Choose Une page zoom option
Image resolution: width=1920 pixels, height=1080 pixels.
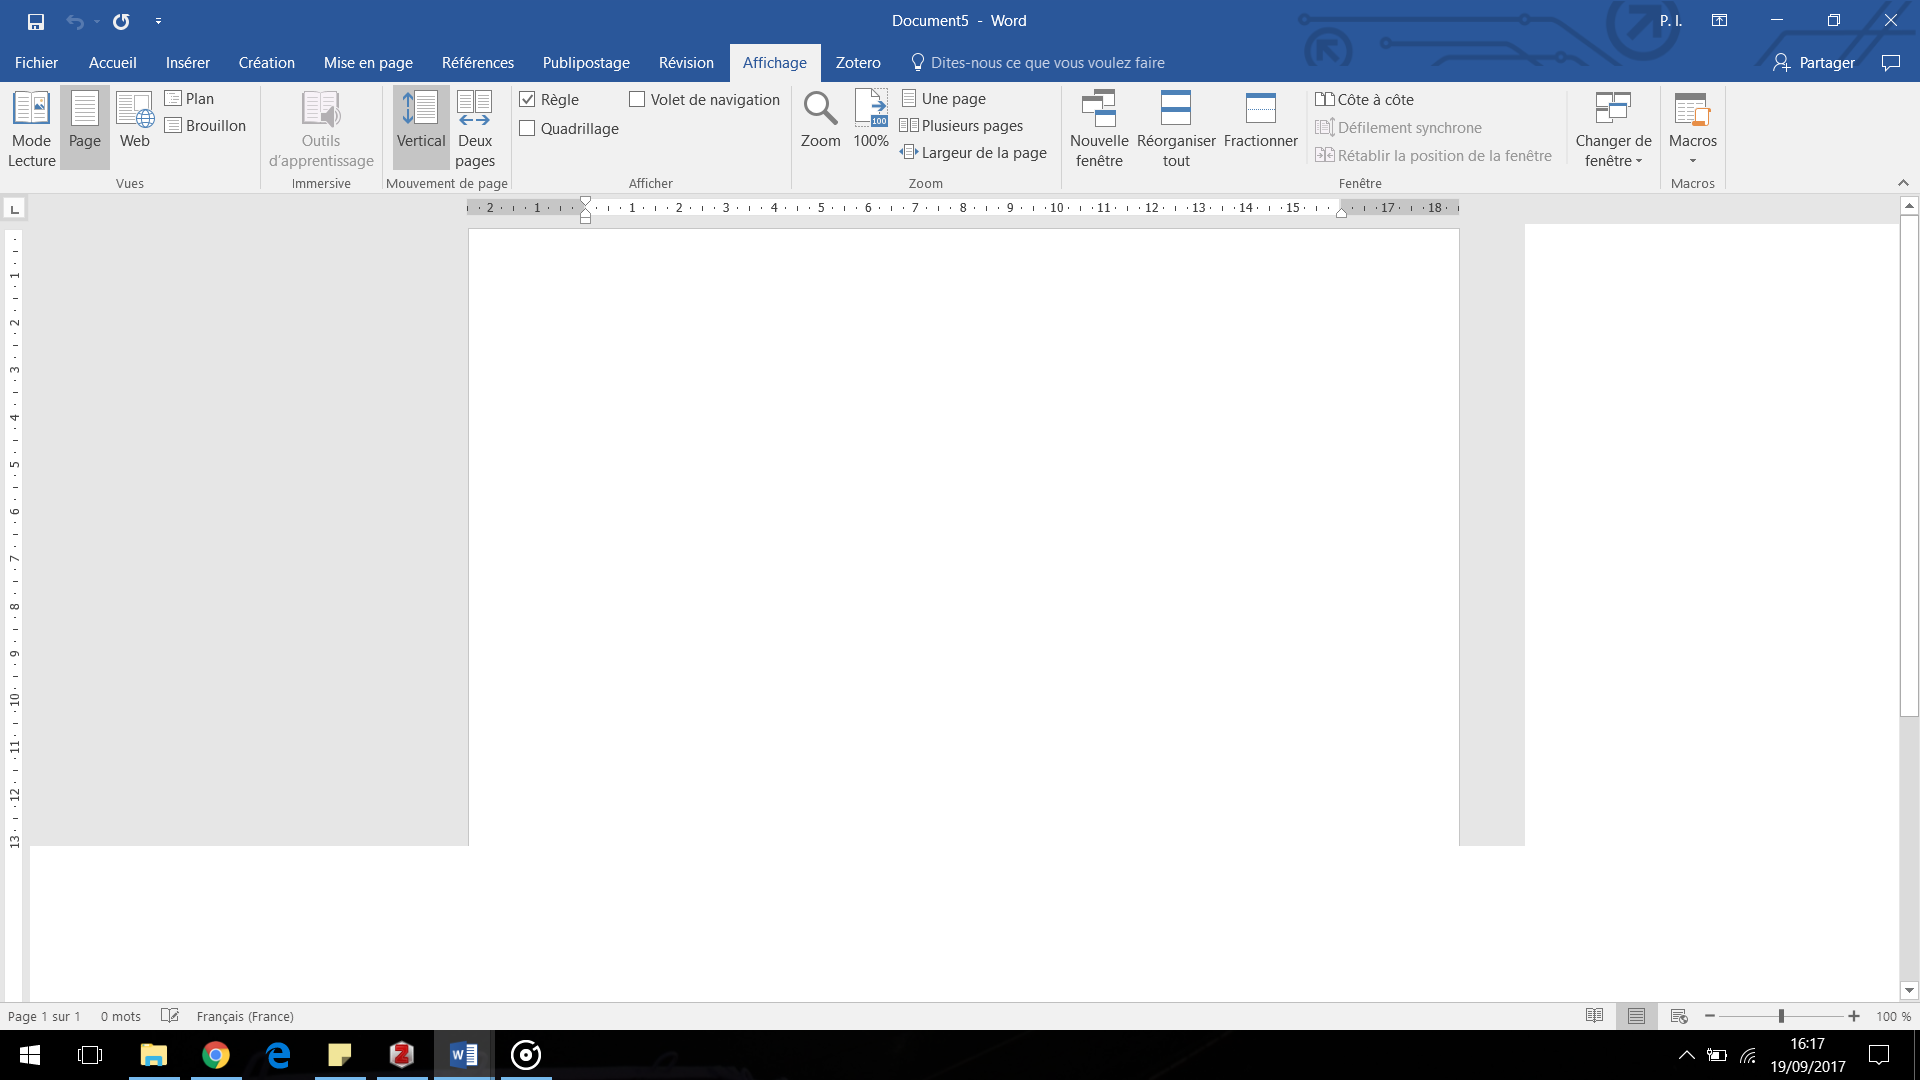pyautogui.click(x=944, y=98)
